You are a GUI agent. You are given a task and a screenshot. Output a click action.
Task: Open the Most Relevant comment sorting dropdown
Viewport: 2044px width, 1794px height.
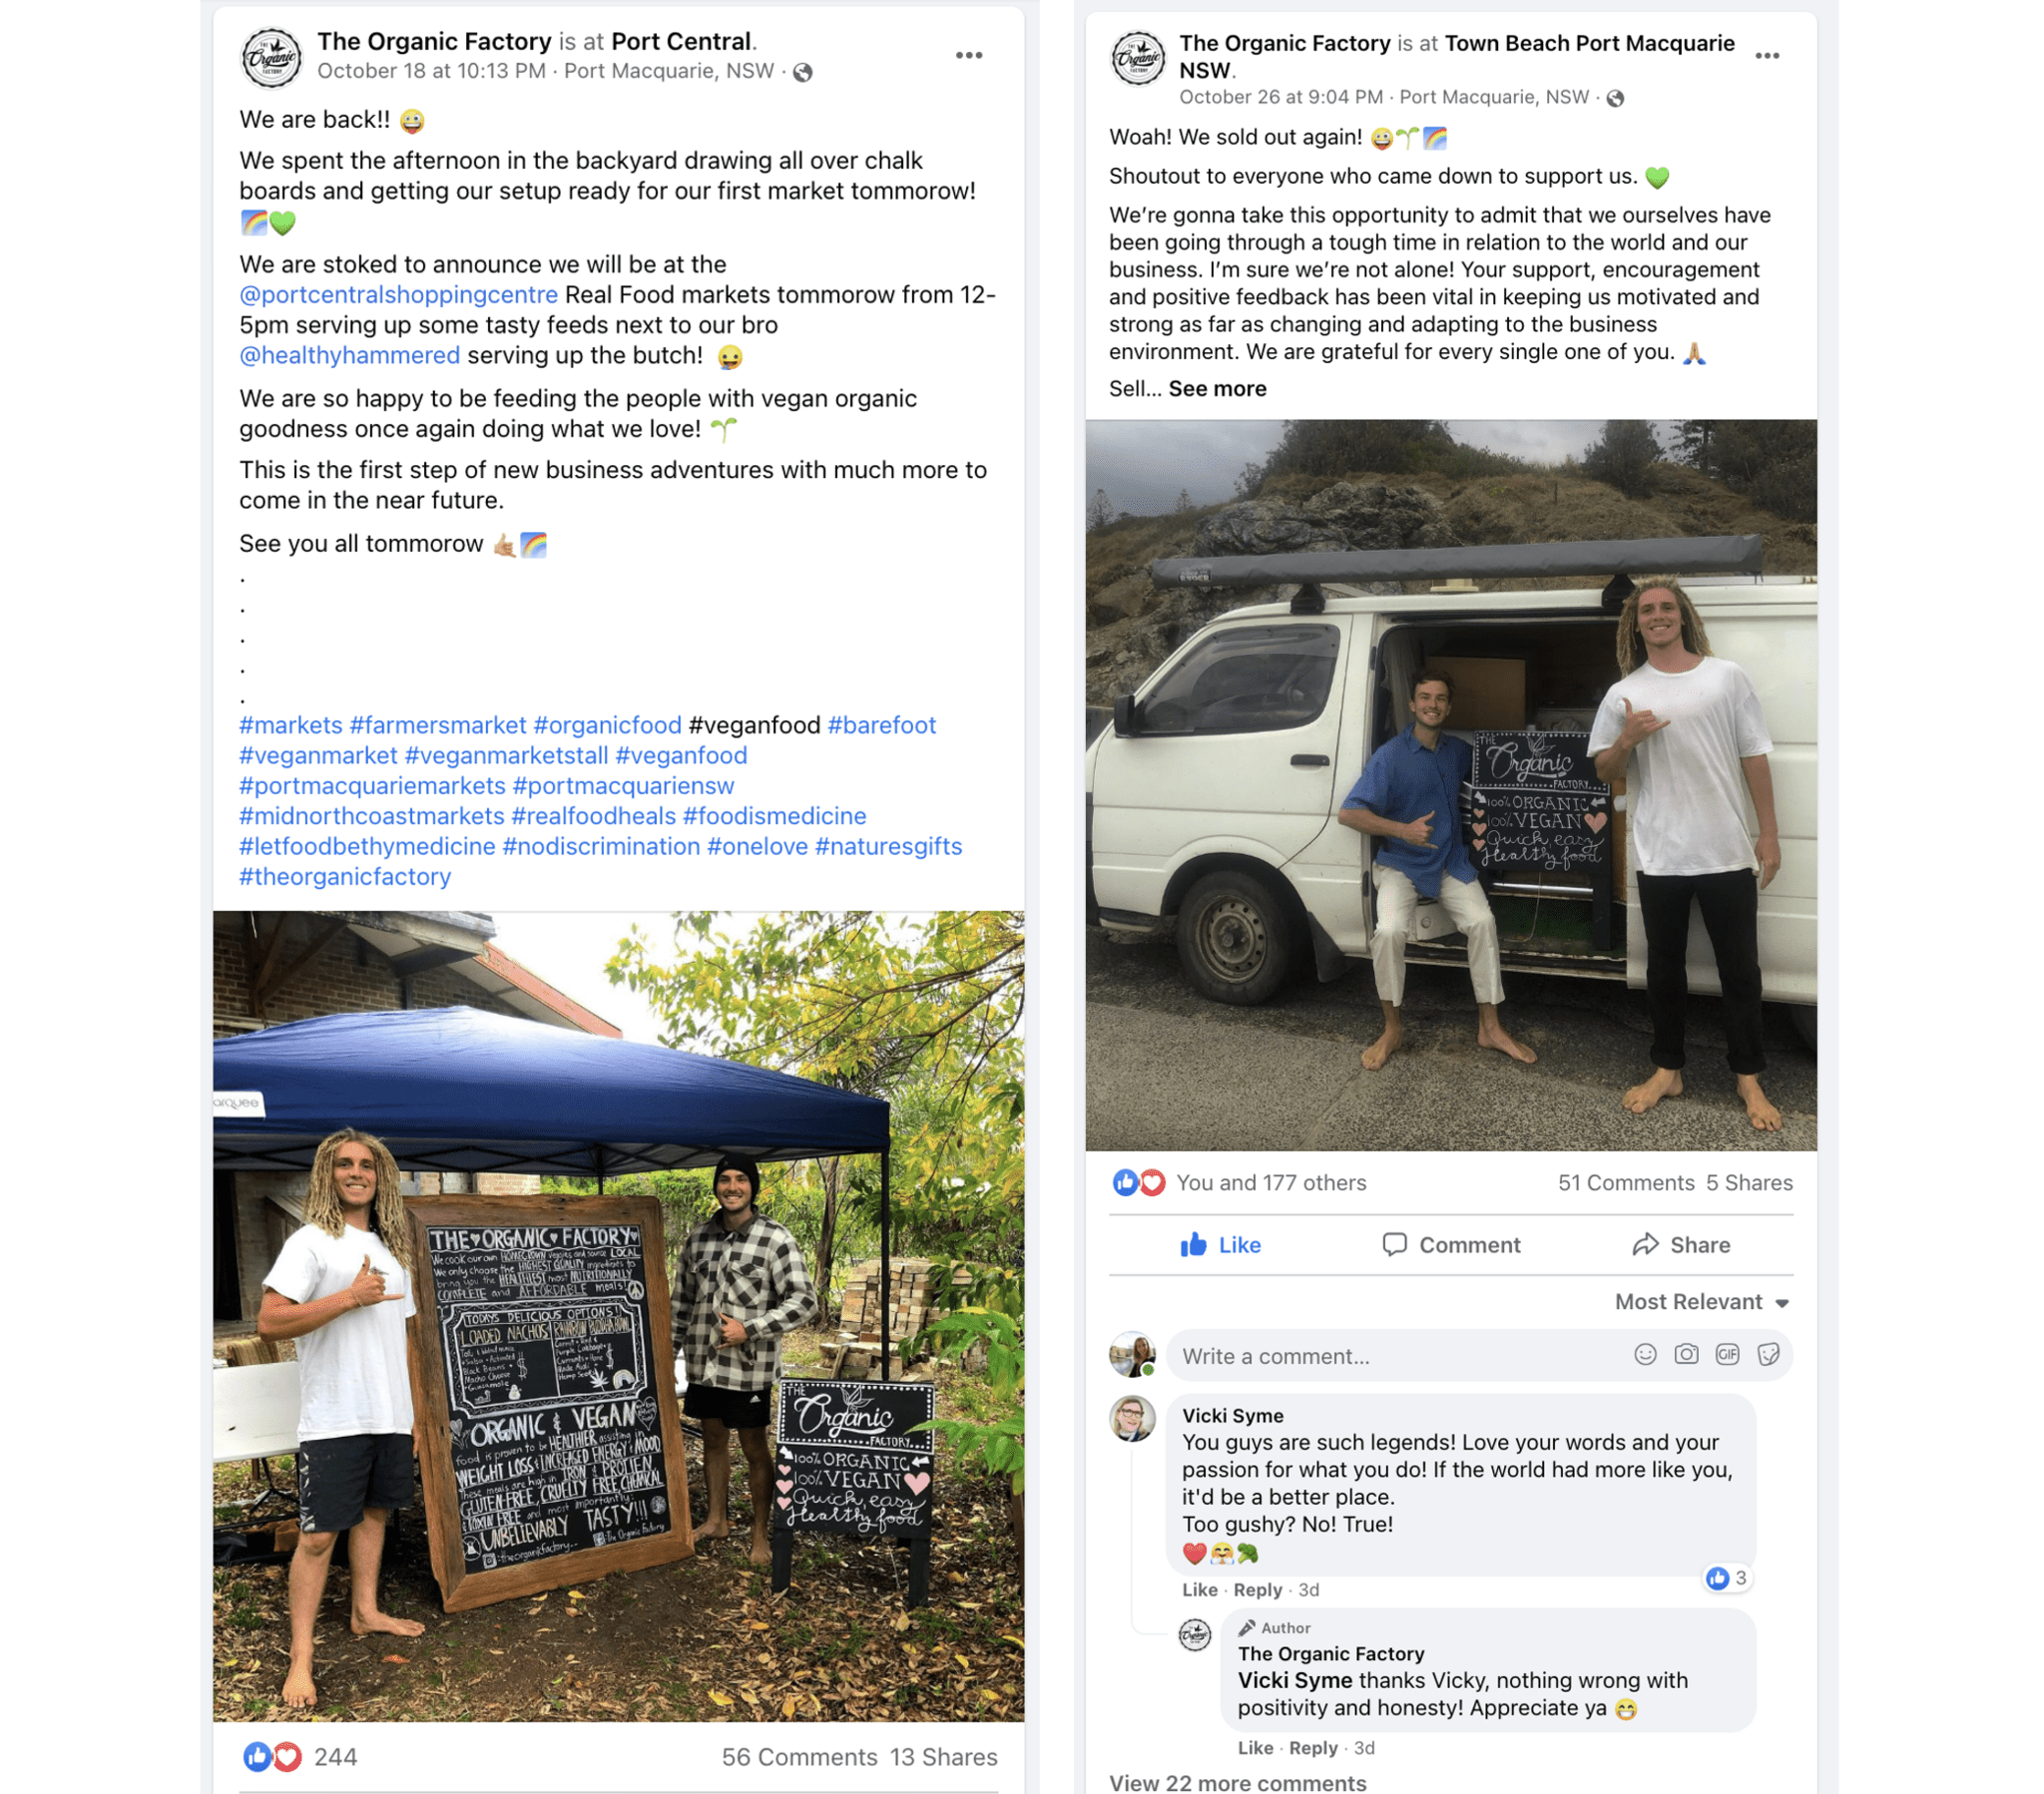1701,1301
